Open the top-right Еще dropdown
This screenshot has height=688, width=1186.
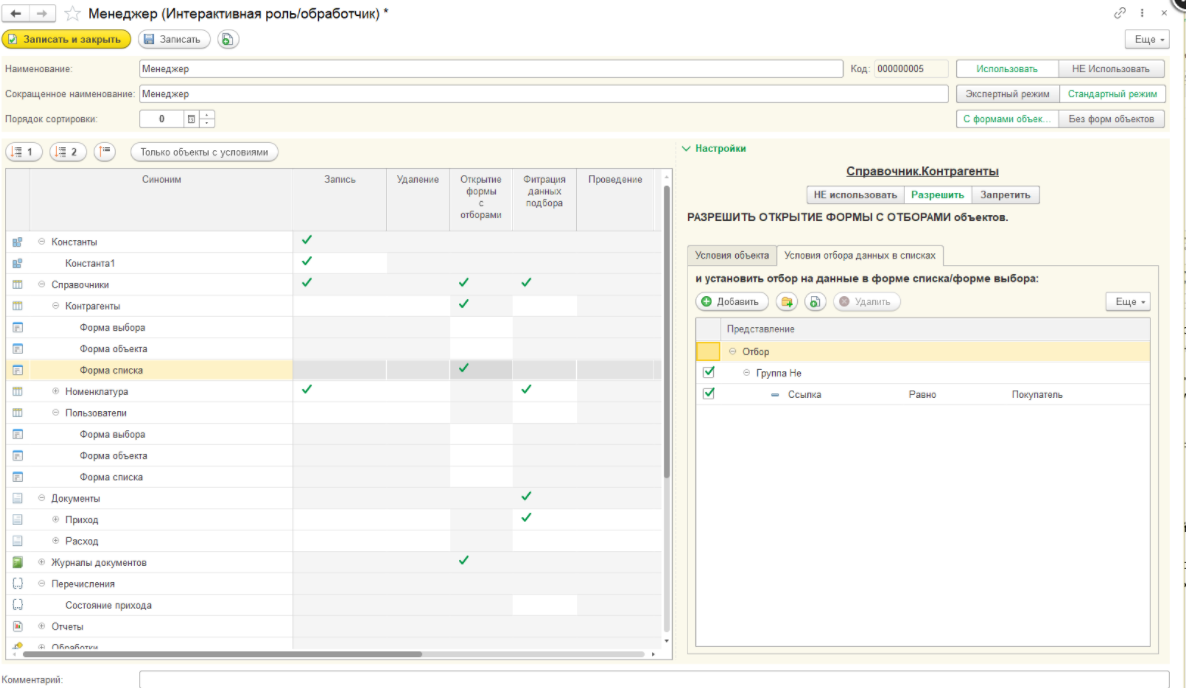pos(1146,39)
